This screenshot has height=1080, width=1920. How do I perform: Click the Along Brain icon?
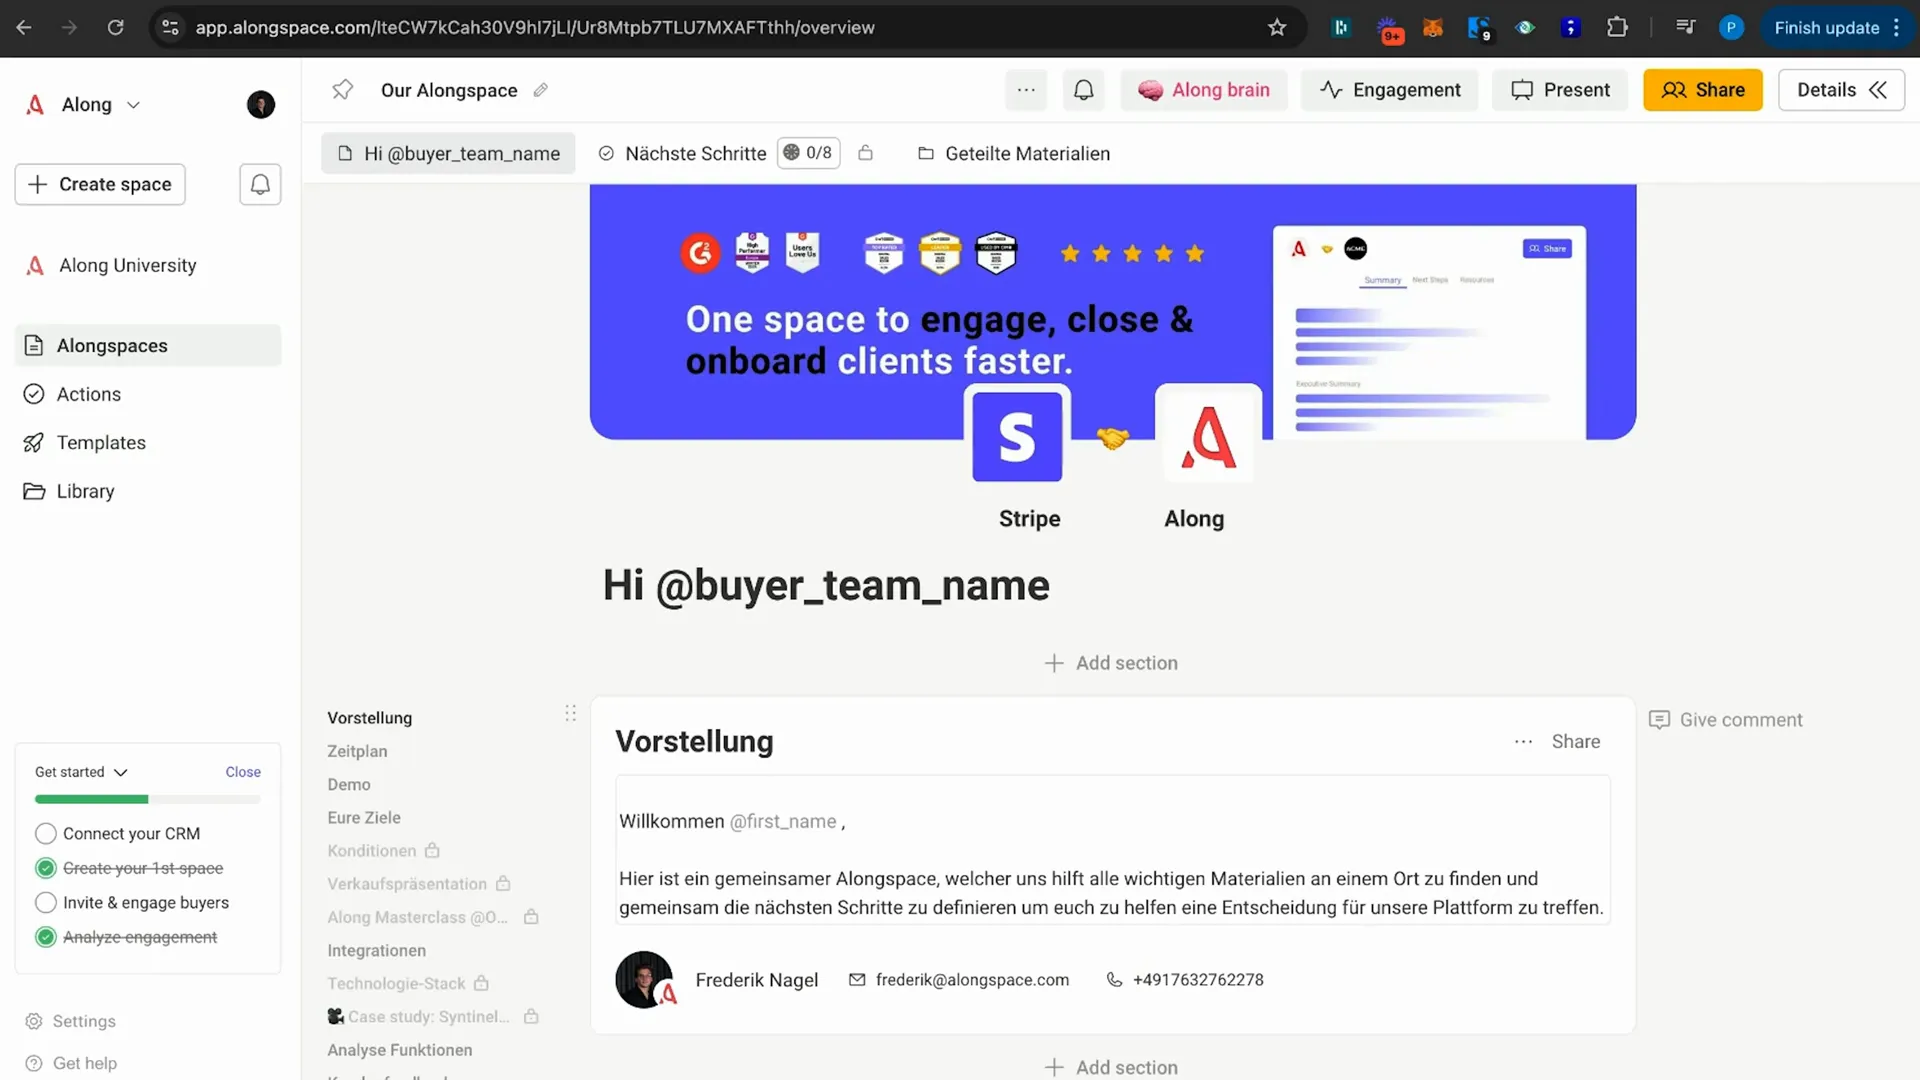click(x=1150, y=90)
